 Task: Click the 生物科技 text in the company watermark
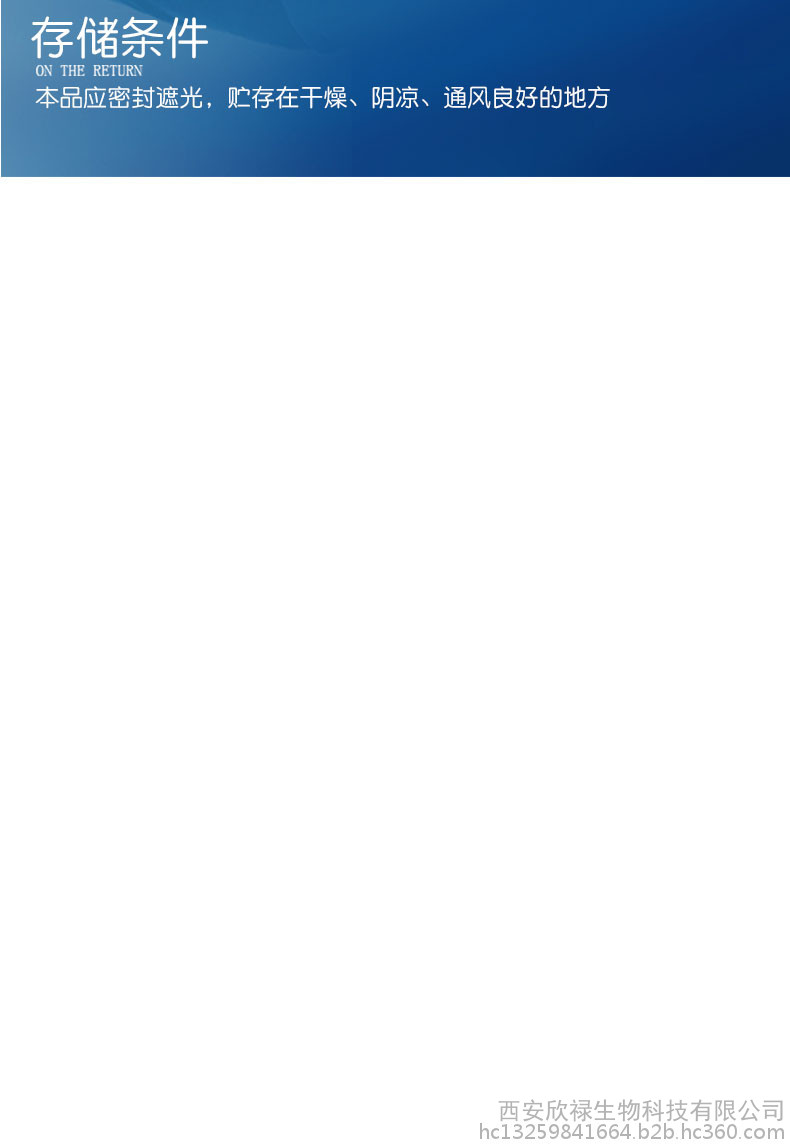pyautogui.click(x=641, y=1110)
